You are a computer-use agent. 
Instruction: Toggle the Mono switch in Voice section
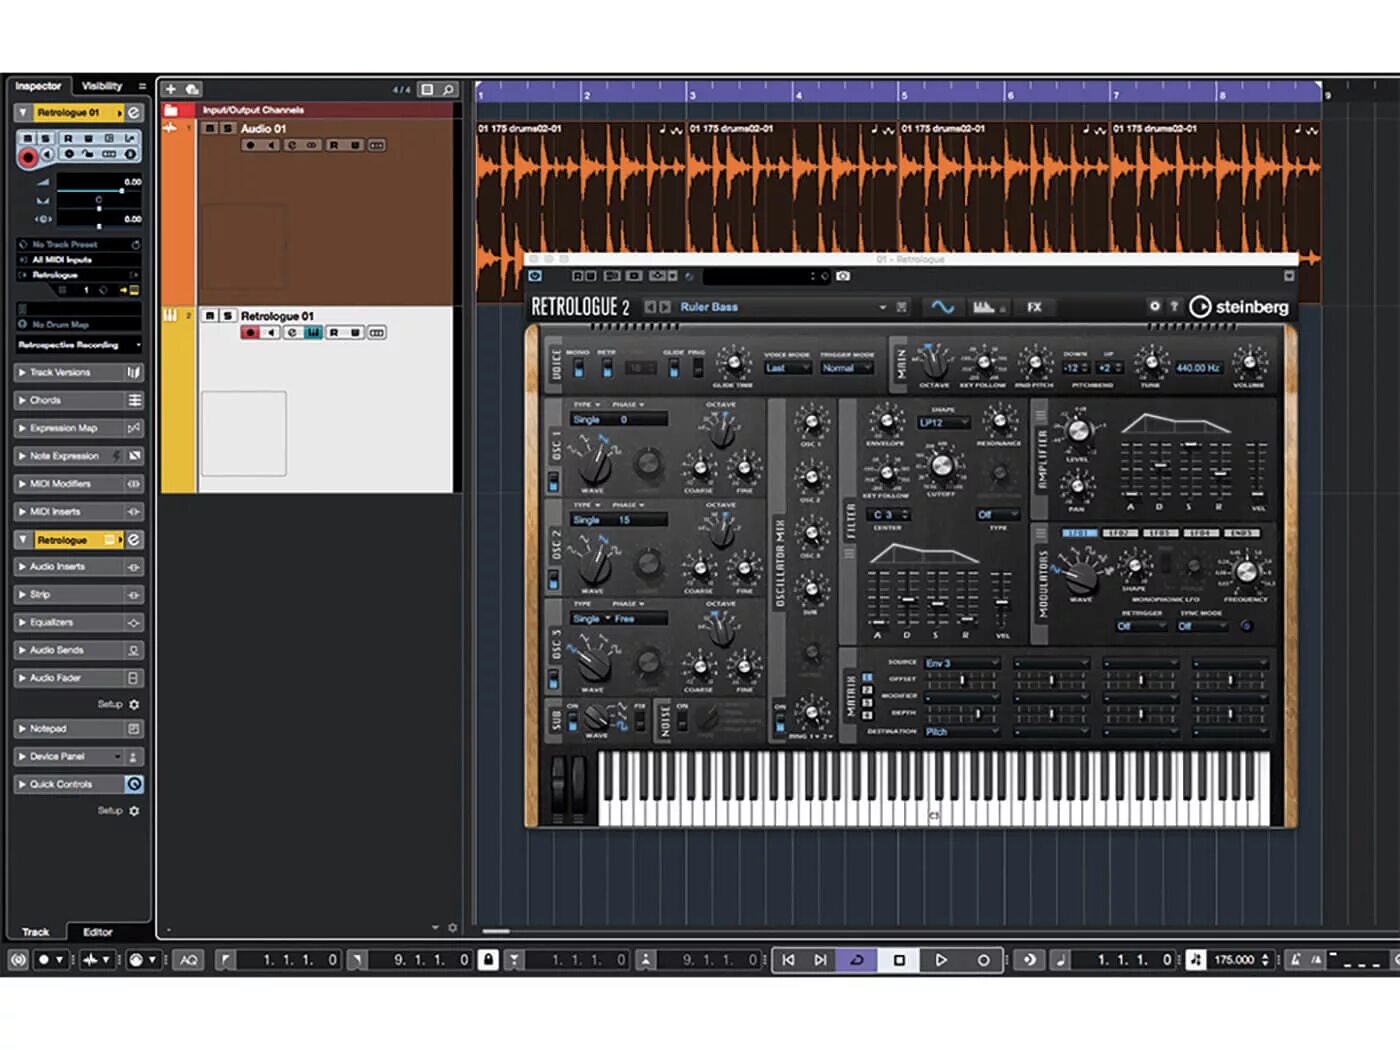point(579,368)
